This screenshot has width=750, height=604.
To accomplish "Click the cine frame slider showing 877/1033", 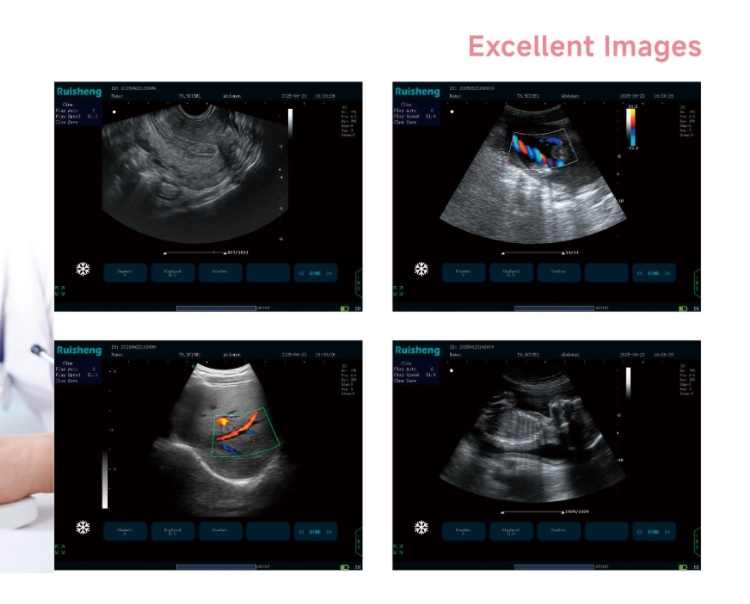I will coord(195,253).
